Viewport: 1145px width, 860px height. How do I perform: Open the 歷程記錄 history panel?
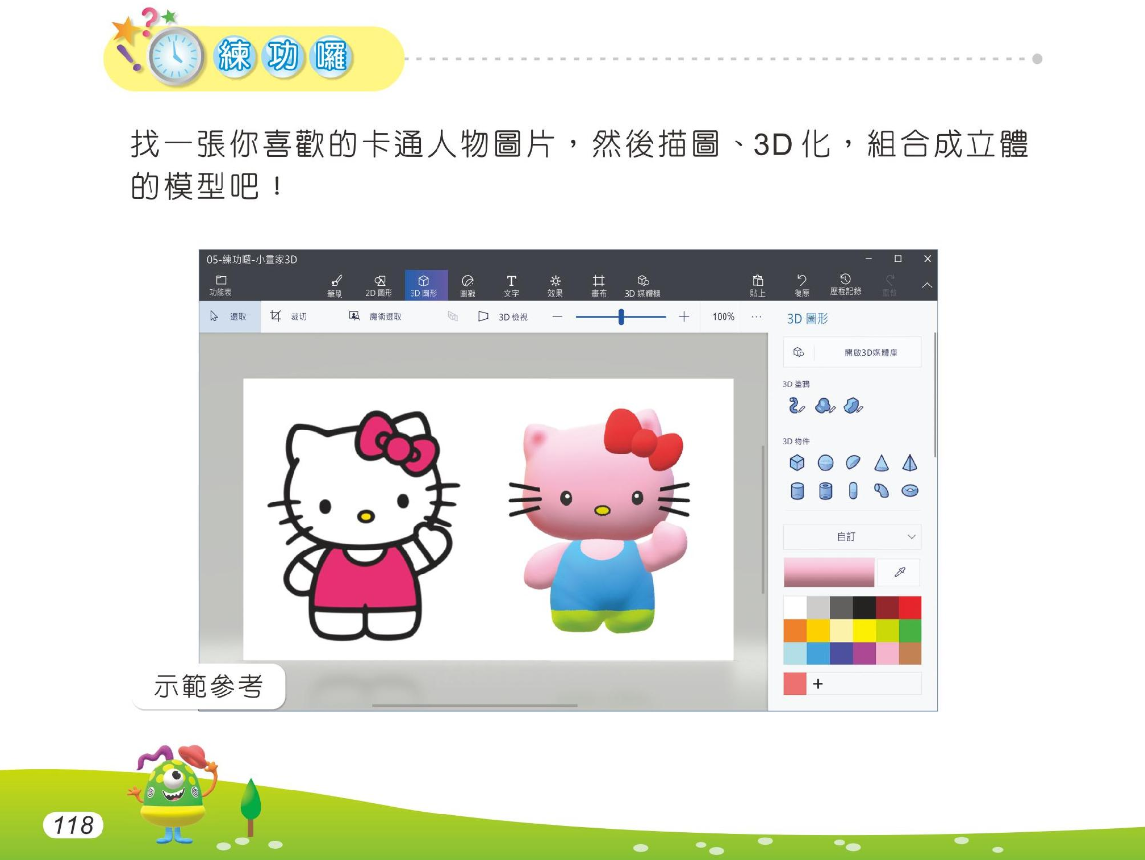click(846, 285)
